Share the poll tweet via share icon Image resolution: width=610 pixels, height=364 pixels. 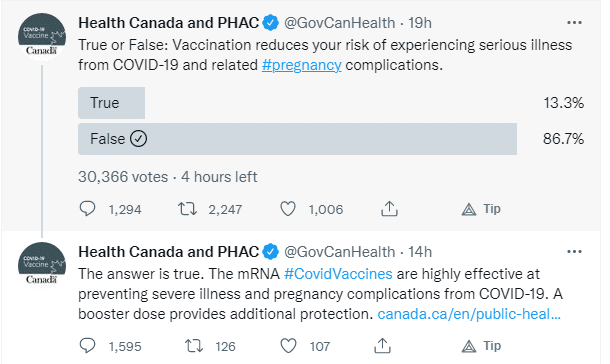pyautogui.click(x=389, y=208)
